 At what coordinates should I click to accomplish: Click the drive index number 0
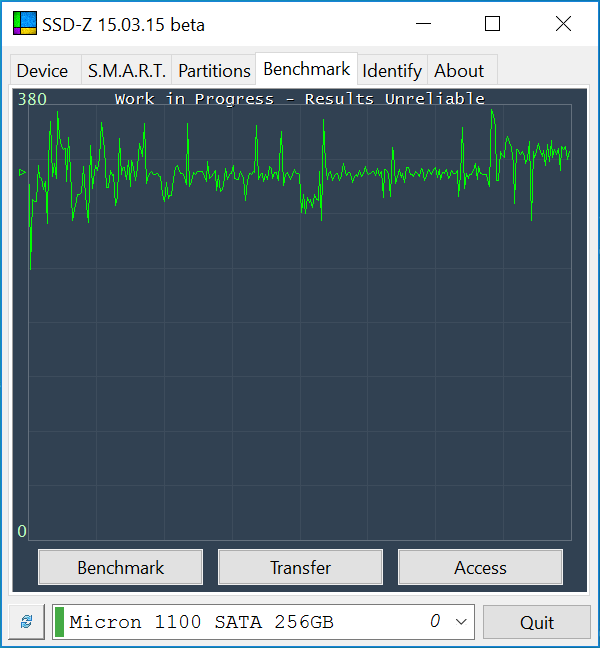tap(435, 621)
